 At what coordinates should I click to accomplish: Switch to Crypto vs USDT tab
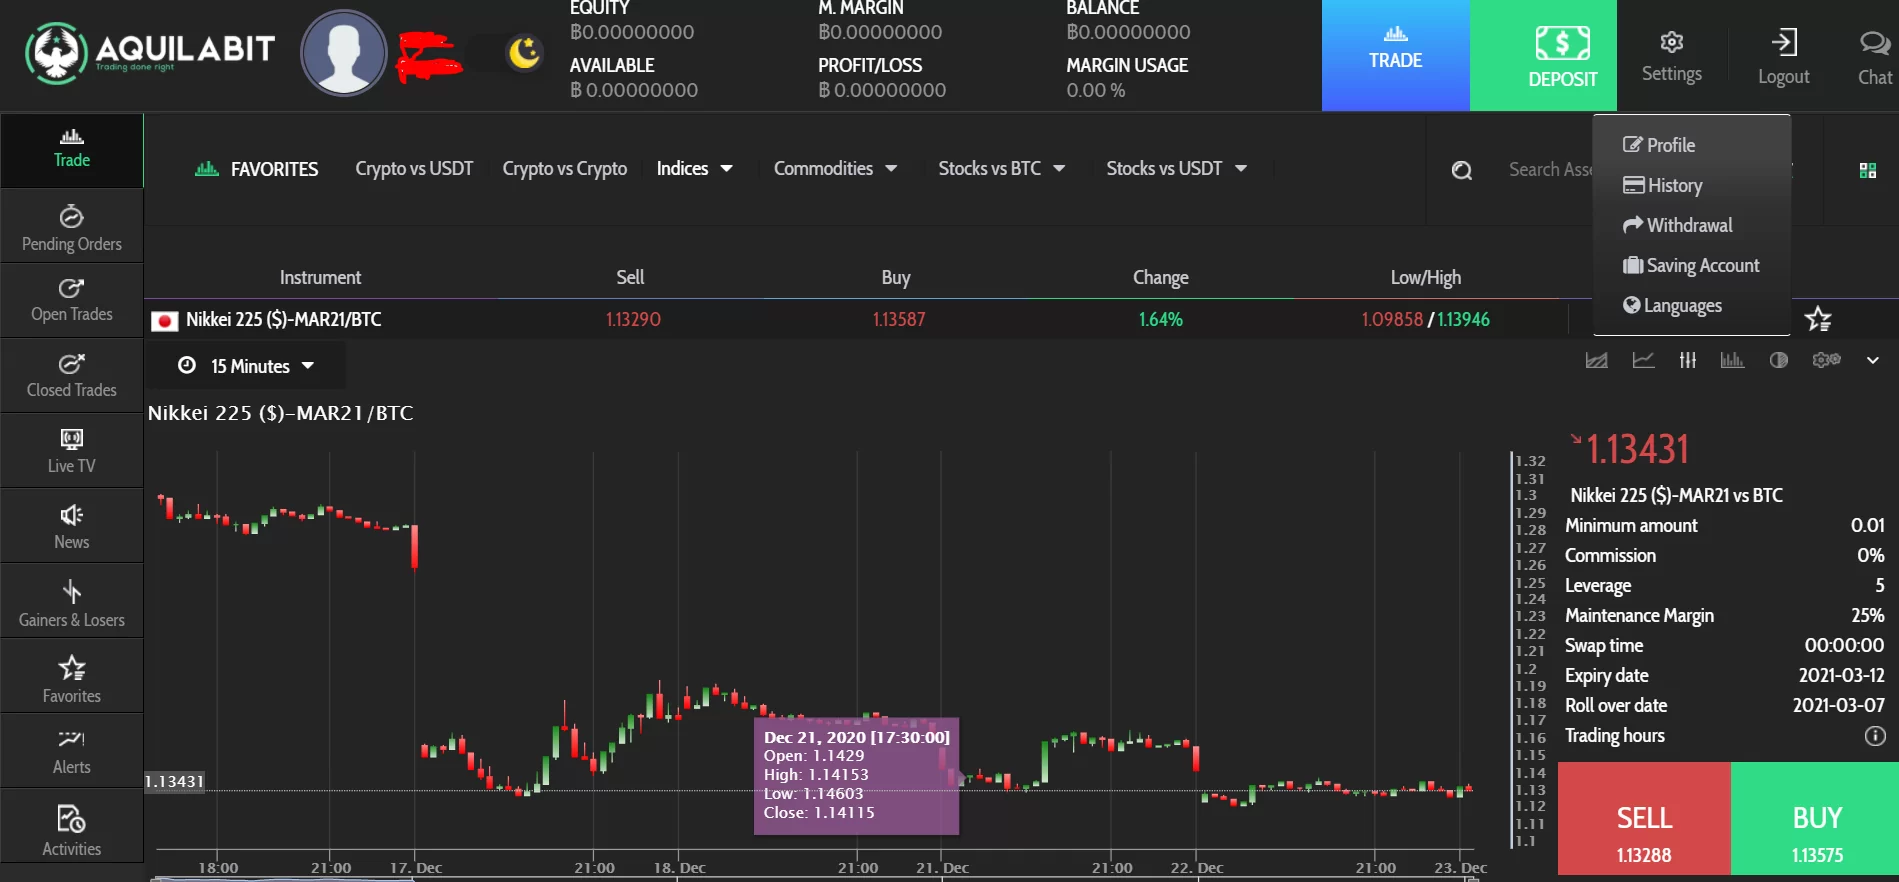point(414,169)
